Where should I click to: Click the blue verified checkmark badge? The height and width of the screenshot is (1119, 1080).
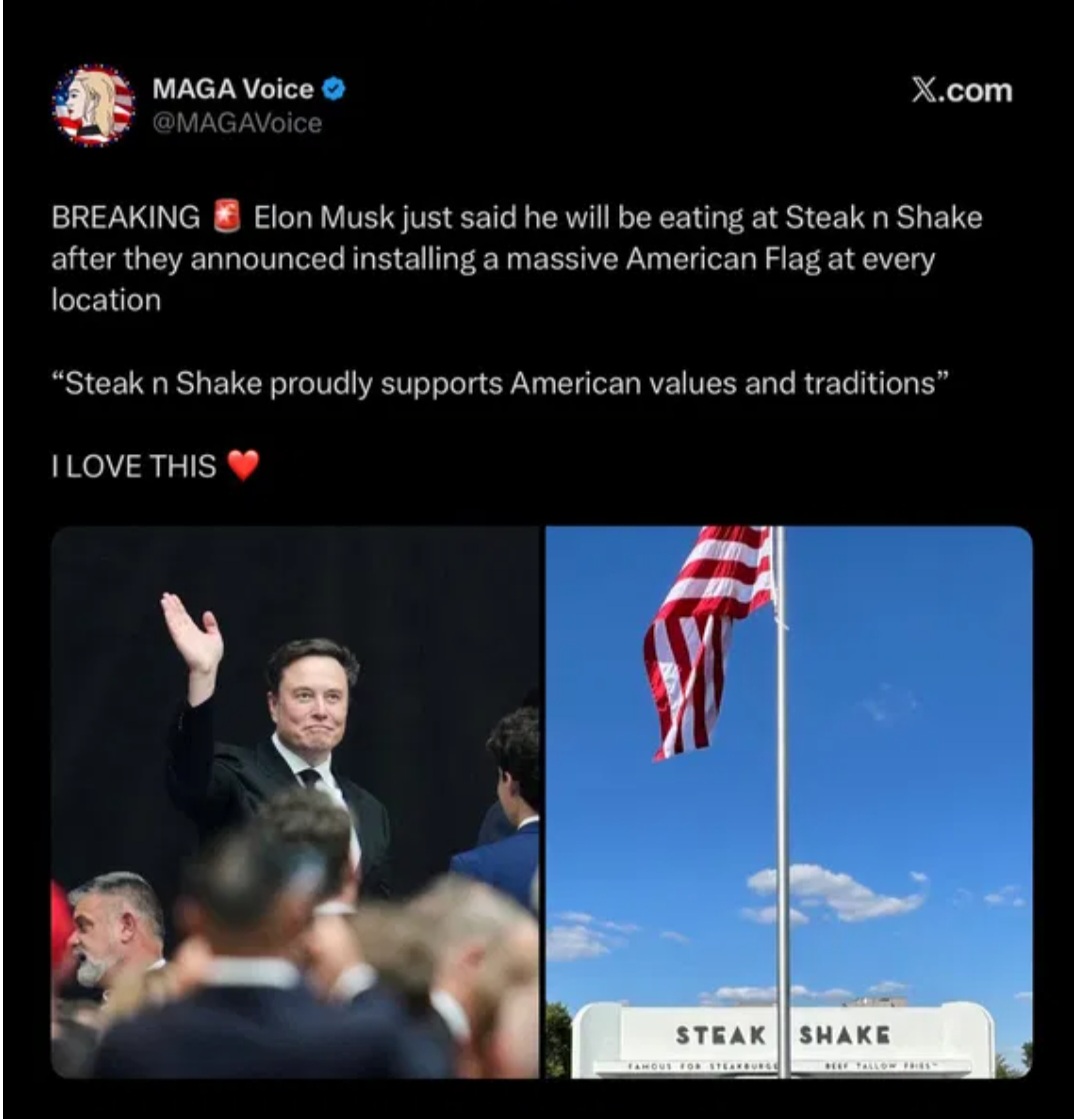(335, 89)
